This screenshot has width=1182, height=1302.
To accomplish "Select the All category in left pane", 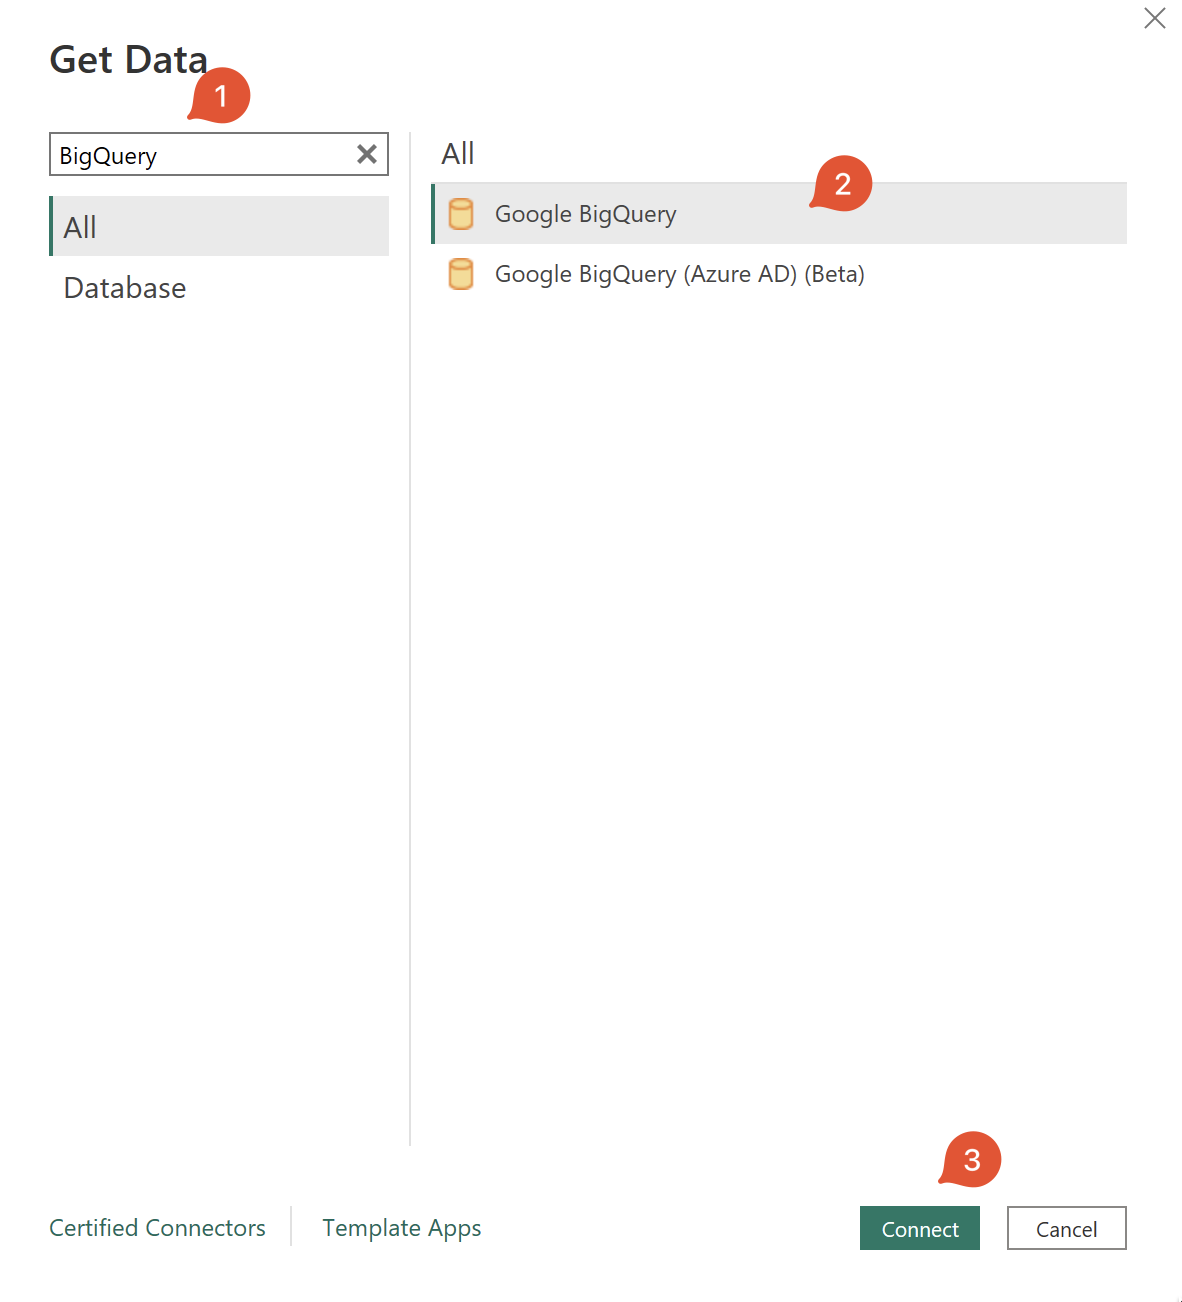I will (x=219, y=227).
